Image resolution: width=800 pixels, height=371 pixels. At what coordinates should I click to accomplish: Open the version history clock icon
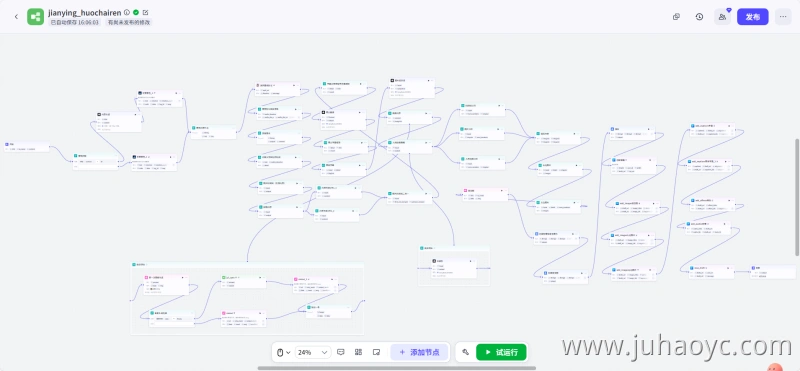click(699, 17)
